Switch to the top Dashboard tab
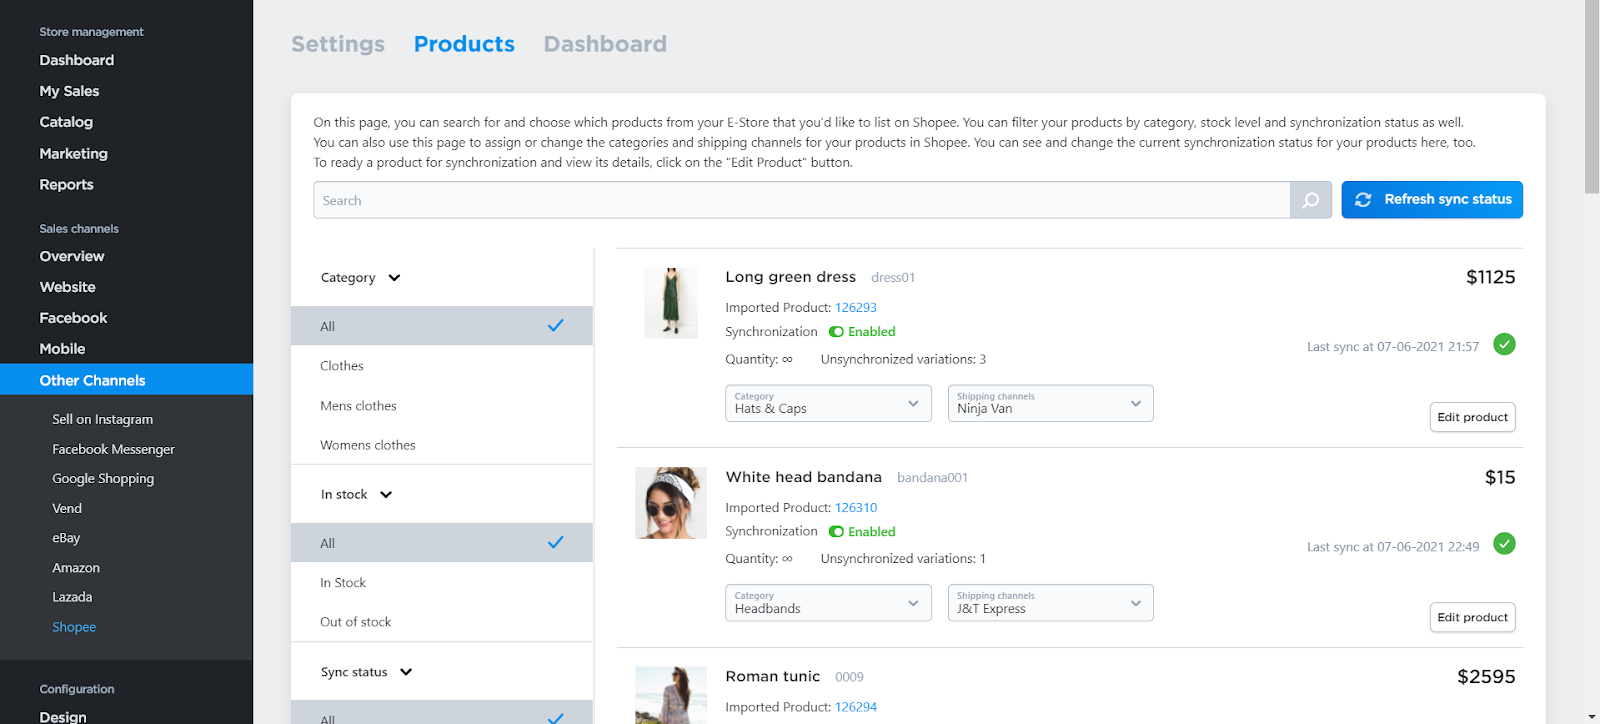 [x=605, y=44]
